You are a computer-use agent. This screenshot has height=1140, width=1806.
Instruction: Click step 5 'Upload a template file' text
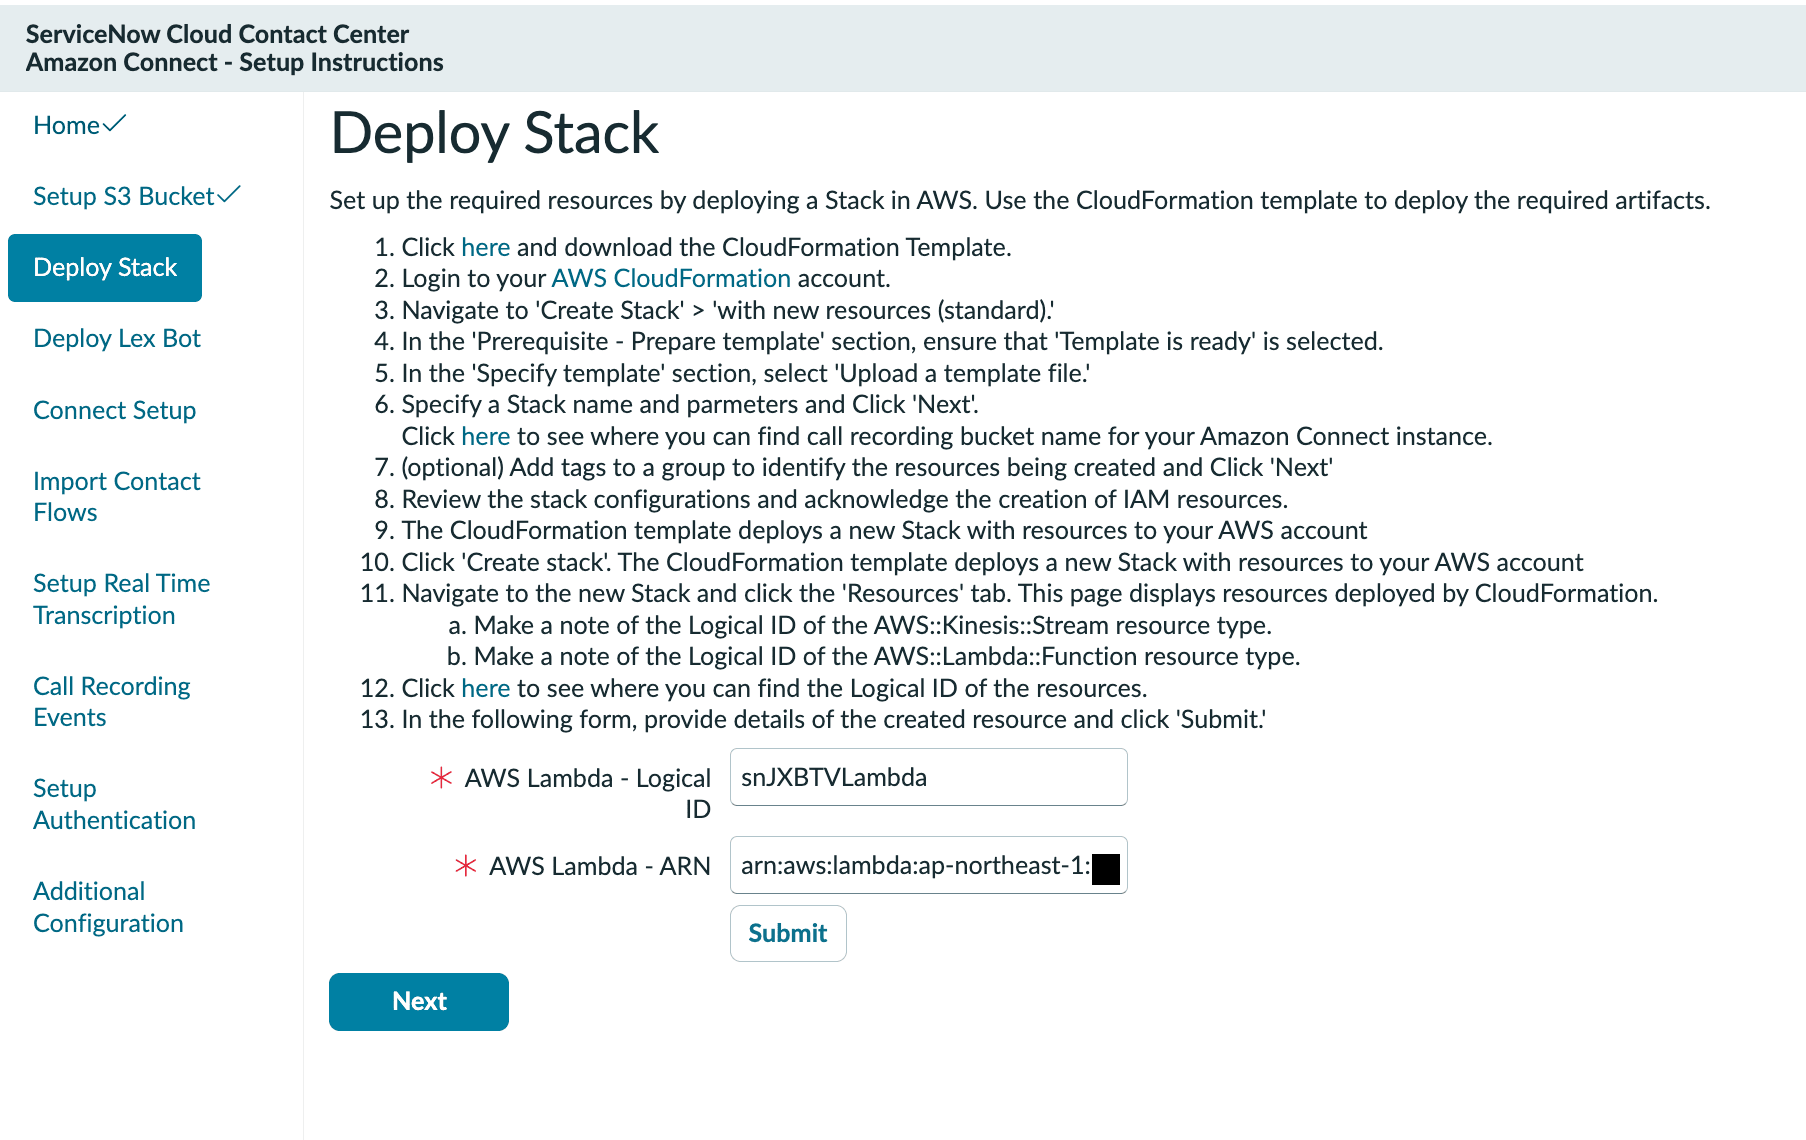pyautogui.click(x=746, y=373)
